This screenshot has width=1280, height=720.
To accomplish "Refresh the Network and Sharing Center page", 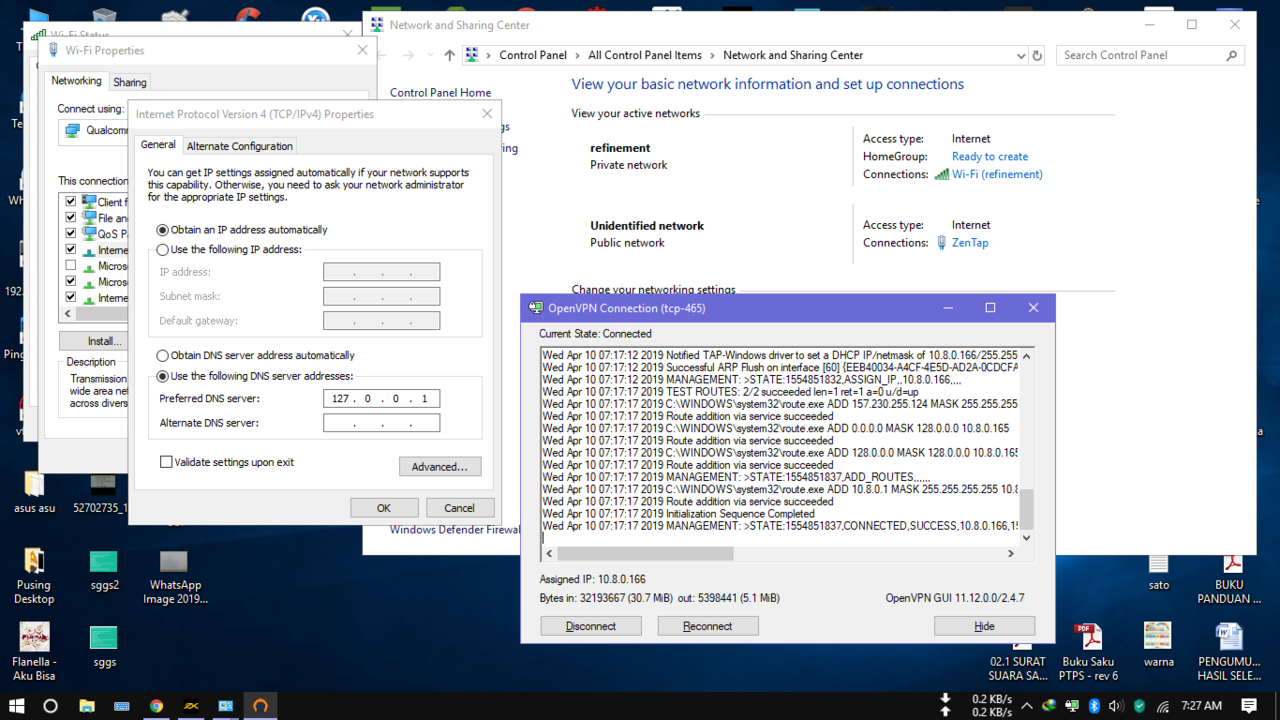I will click(1037, 56).
